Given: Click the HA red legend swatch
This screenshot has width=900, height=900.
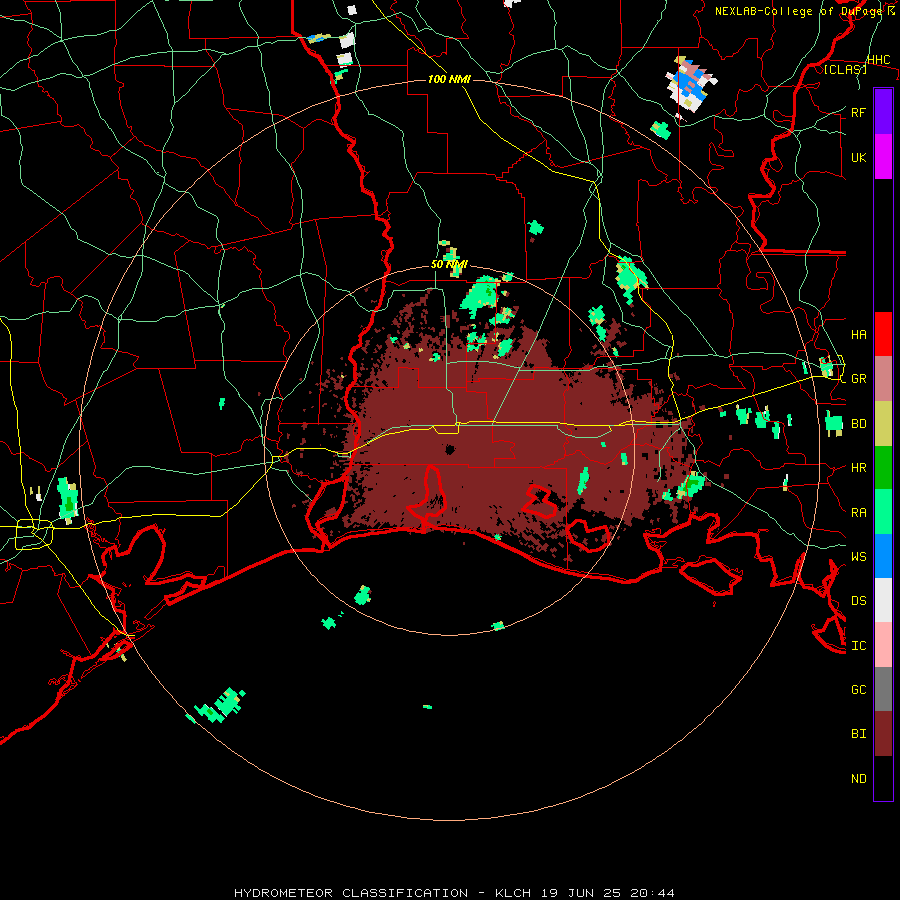Looking at the screenshot, I should point(883,334).
